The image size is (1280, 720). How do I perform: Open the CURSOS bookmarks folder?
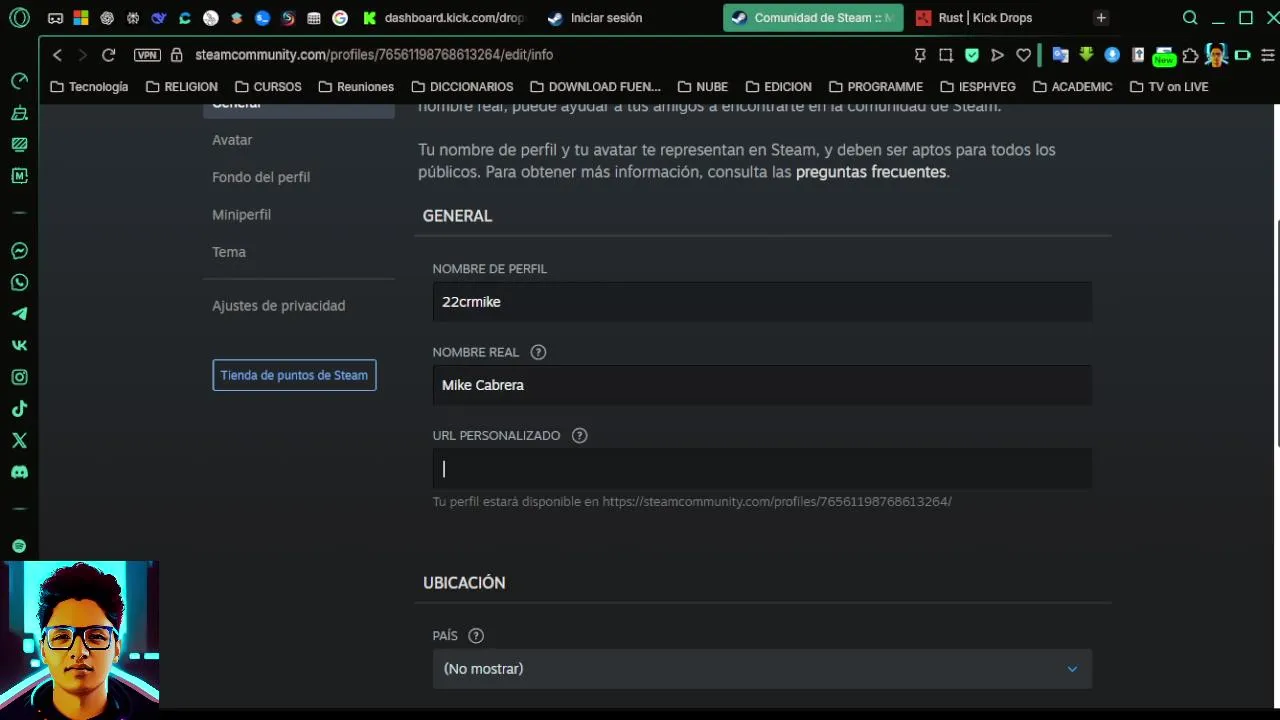click(268, 87)
